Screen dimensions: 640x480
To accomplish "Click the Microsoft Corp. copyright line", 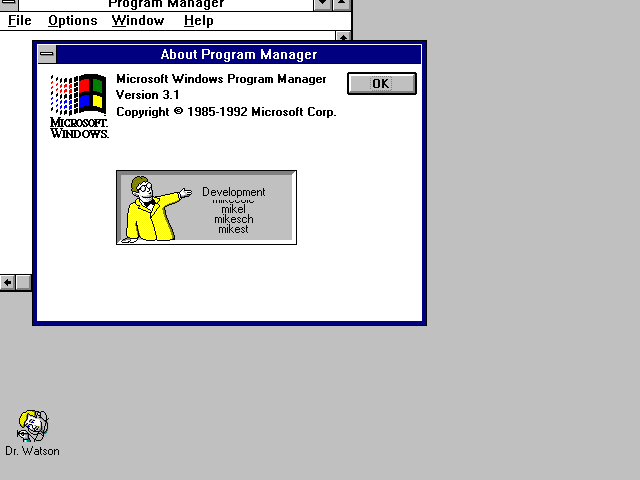I will [226, 112].
